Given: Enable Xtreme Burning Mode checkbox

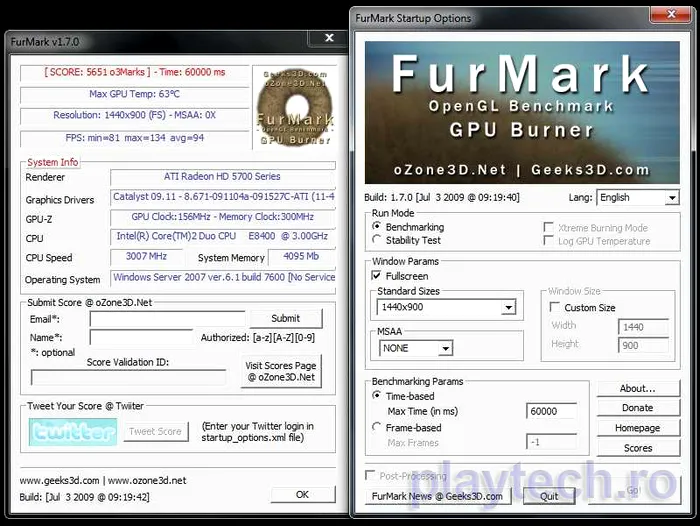Looking at the screenshot, I should pyautogui.click(x=548, y=227).
